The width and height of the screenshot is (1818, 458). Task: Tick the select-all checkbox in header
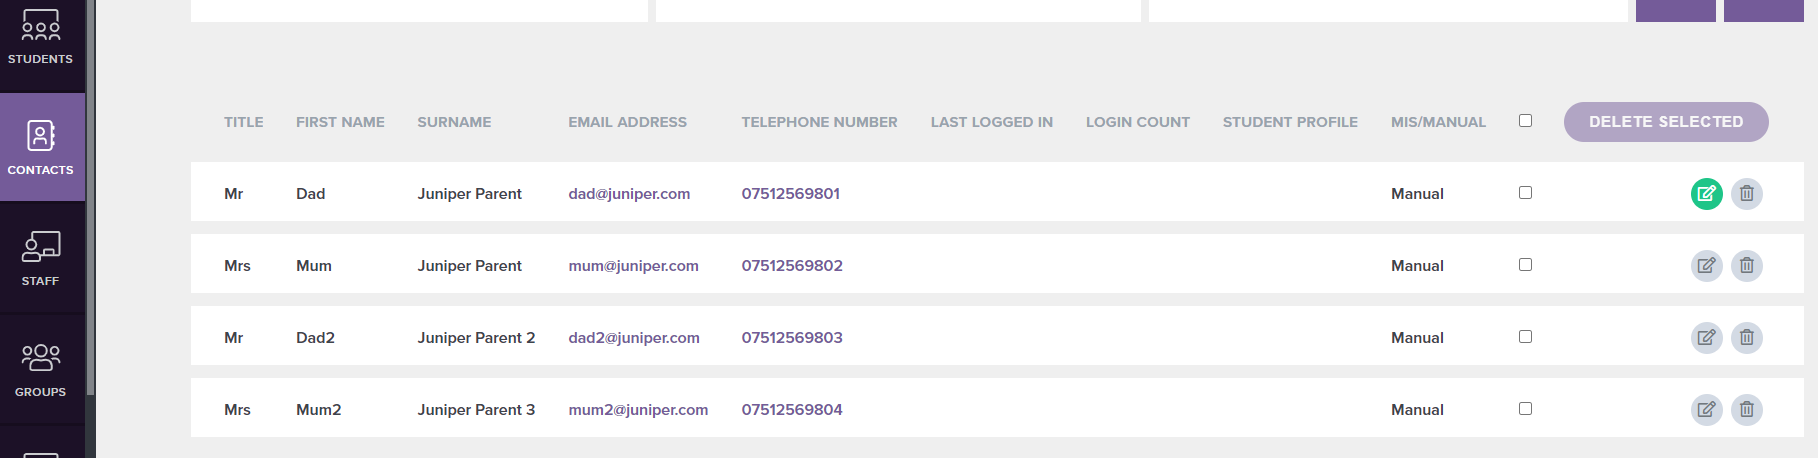(x=1525, y=121)
